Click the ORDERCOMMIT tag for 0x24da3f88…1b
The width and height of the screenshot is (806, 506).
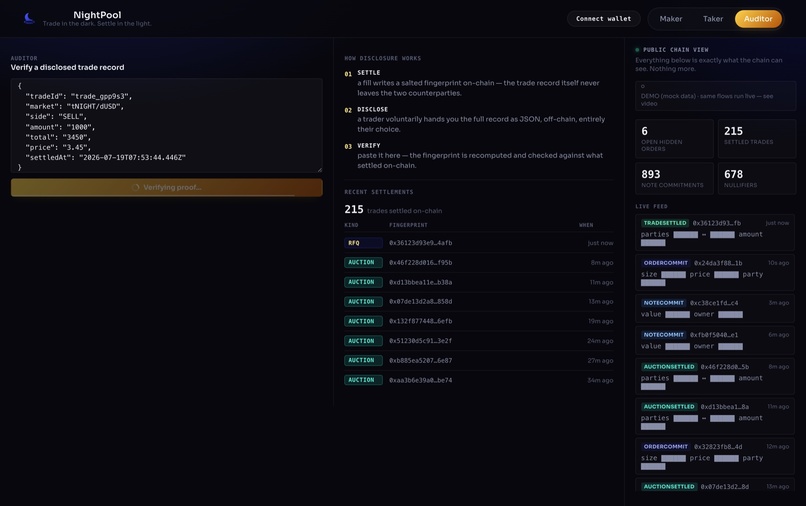pyautogui.click(x=665, y=263)
